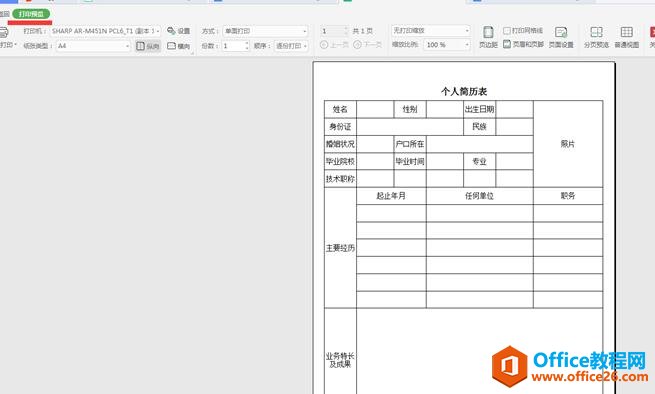655x394 pixels.
Task: Click the 毕业时间 cell in the preview
Action: click(410, 161)
